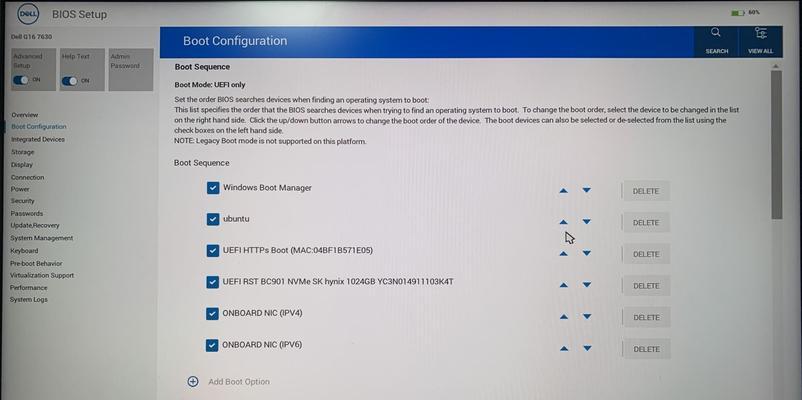Click the scrollbar up arrow
Viewport: 802px width, 400px height.
click(x=776, y=66)
